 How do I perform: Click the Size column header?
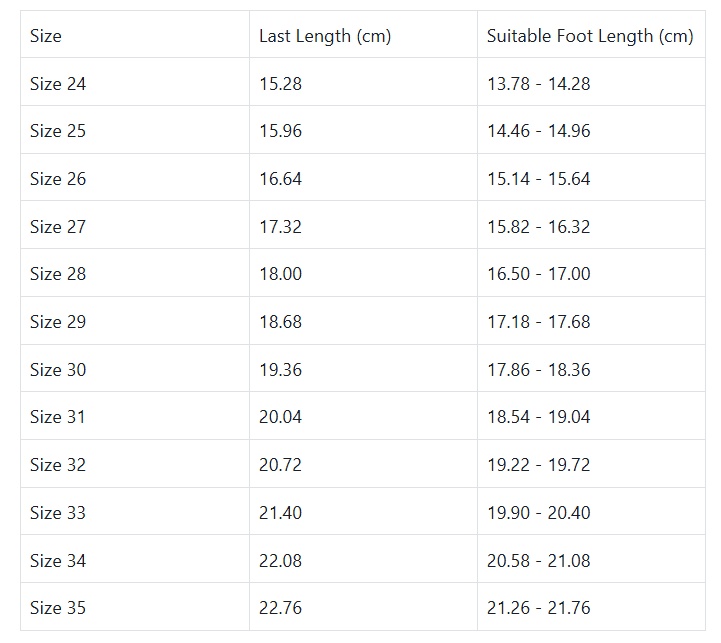46,36
